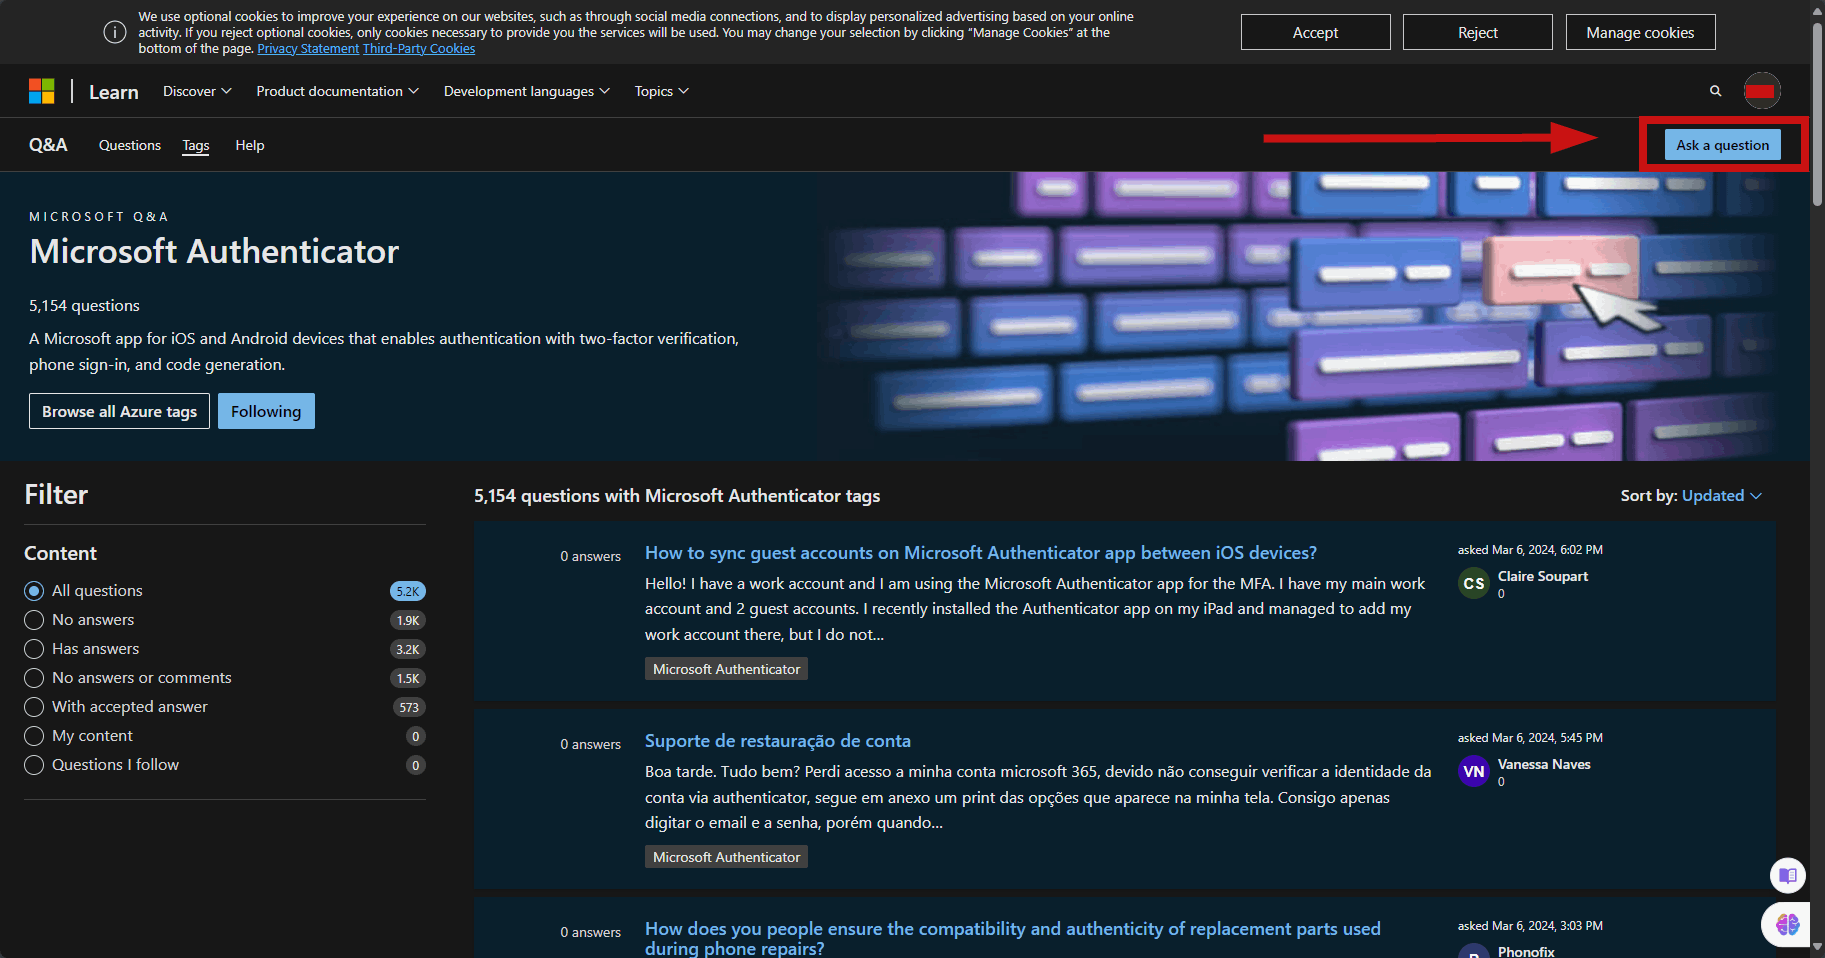Click Browse all Azure tags button

pos(119,411)
